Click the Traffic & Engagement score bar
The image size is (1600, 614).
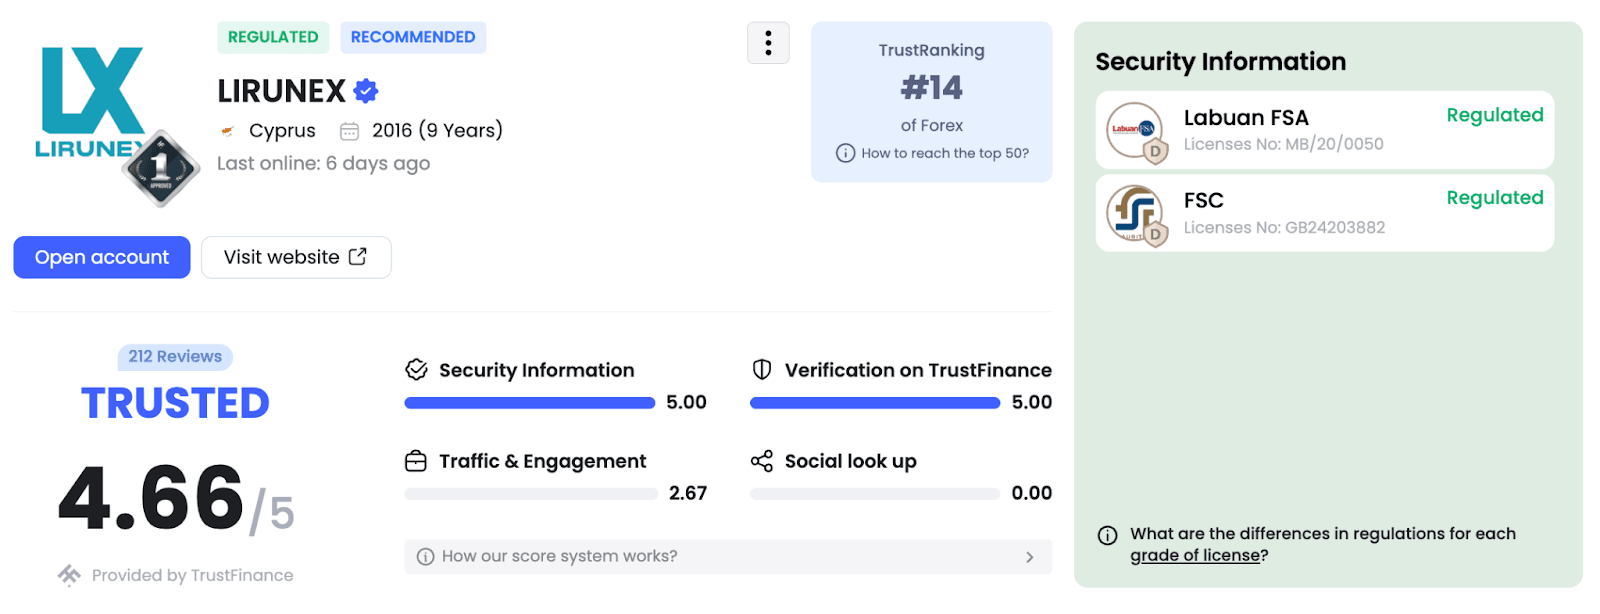click(x=531, y=493)
